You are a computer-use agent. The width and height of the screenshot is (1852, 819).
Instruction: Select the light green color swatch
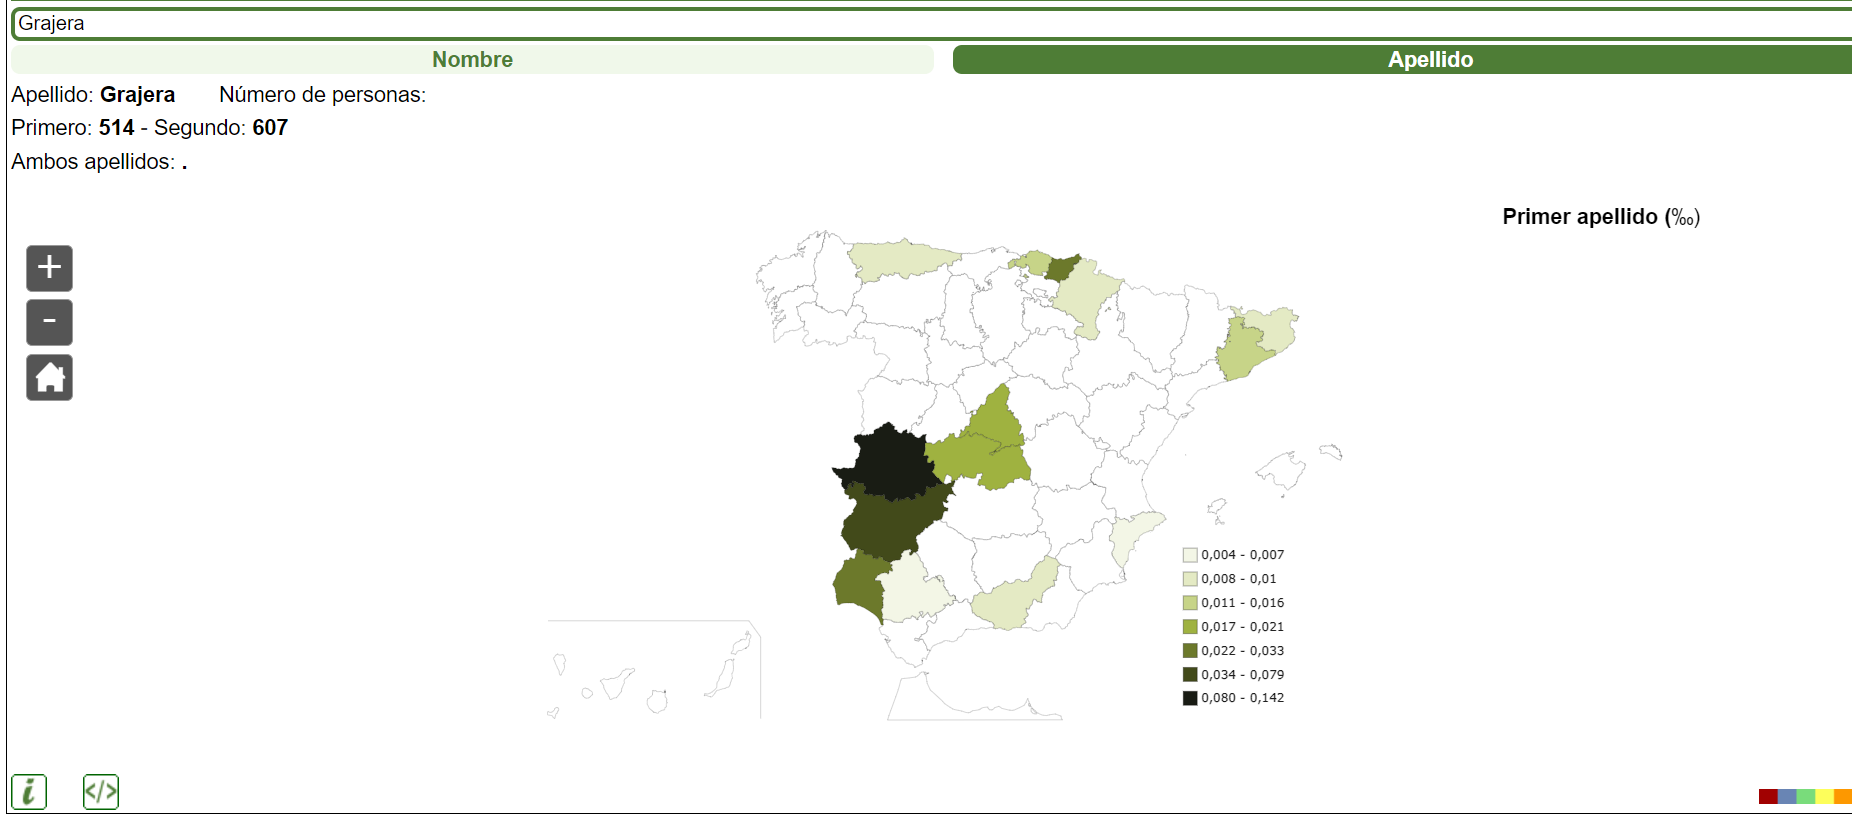[x=1805, y=796]
